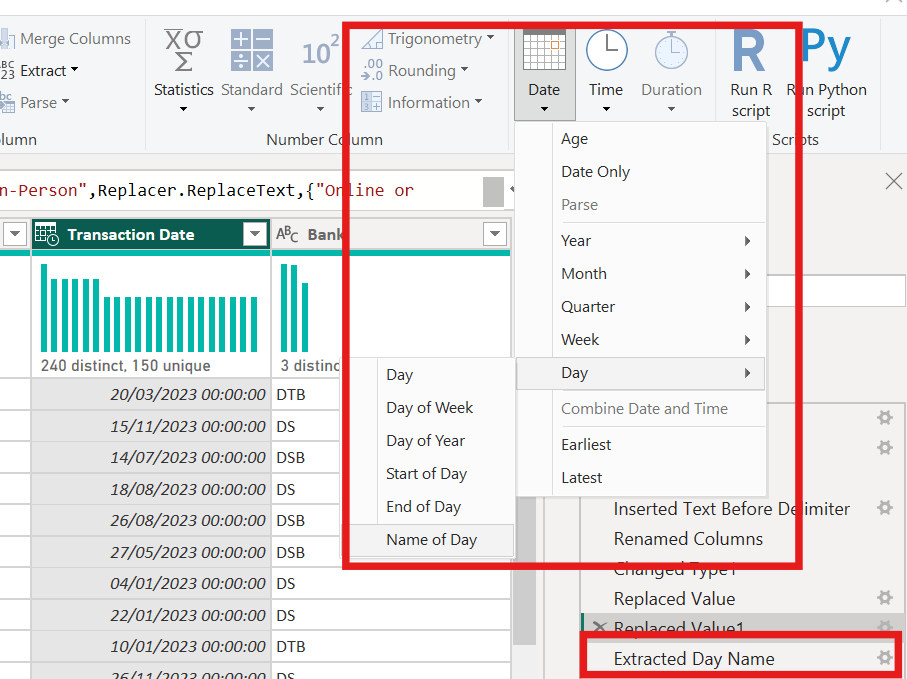
Task: Expand the Month submenu
Action: (640, 274)
